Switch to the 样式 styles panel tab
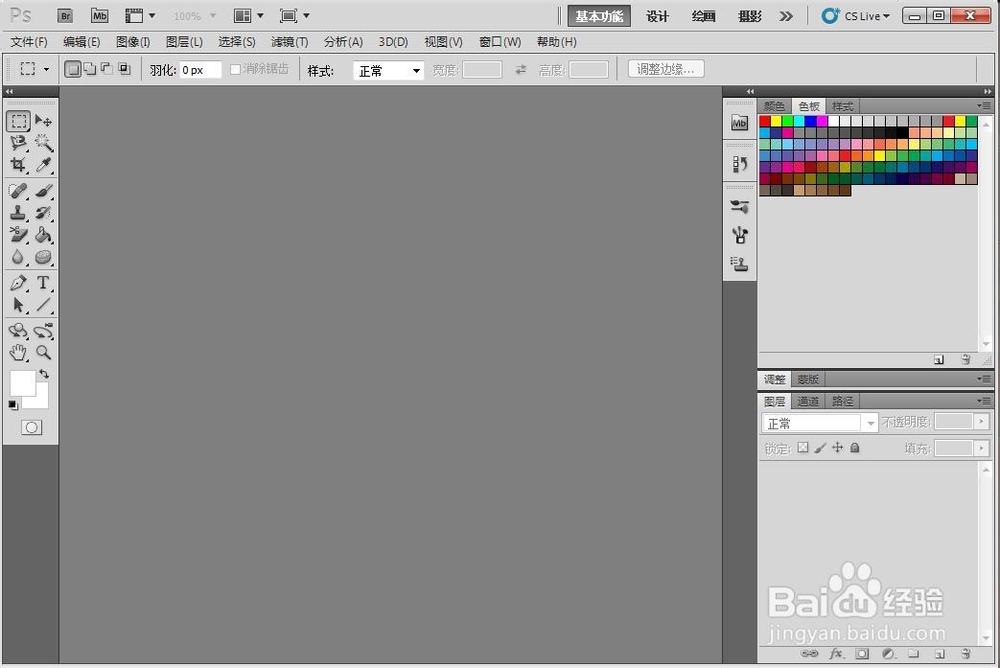 point(842,106)
